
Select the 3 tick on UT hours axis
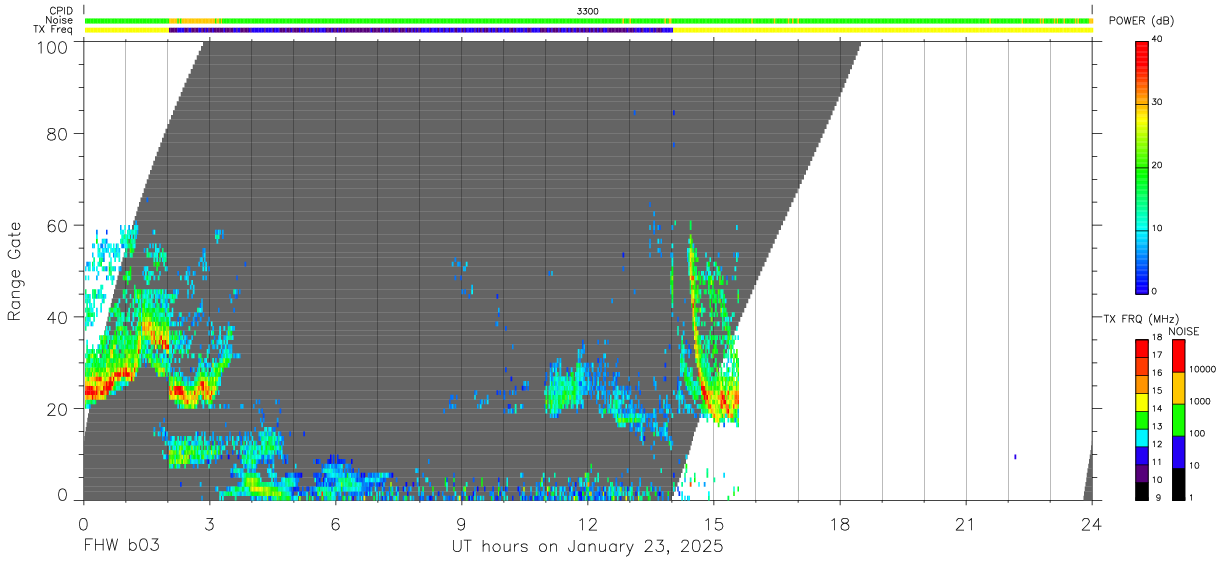tap(209, 523)
